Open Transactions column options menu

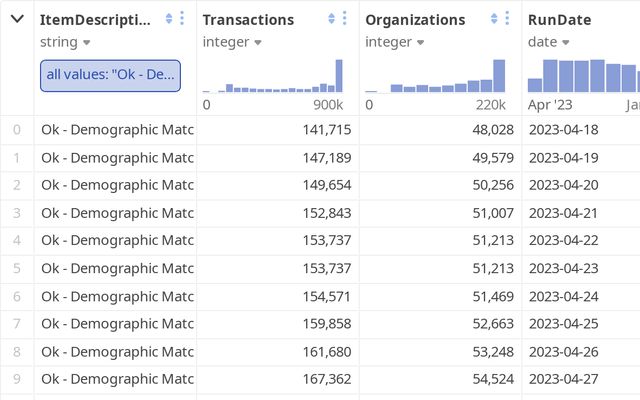tap(345, 19)
